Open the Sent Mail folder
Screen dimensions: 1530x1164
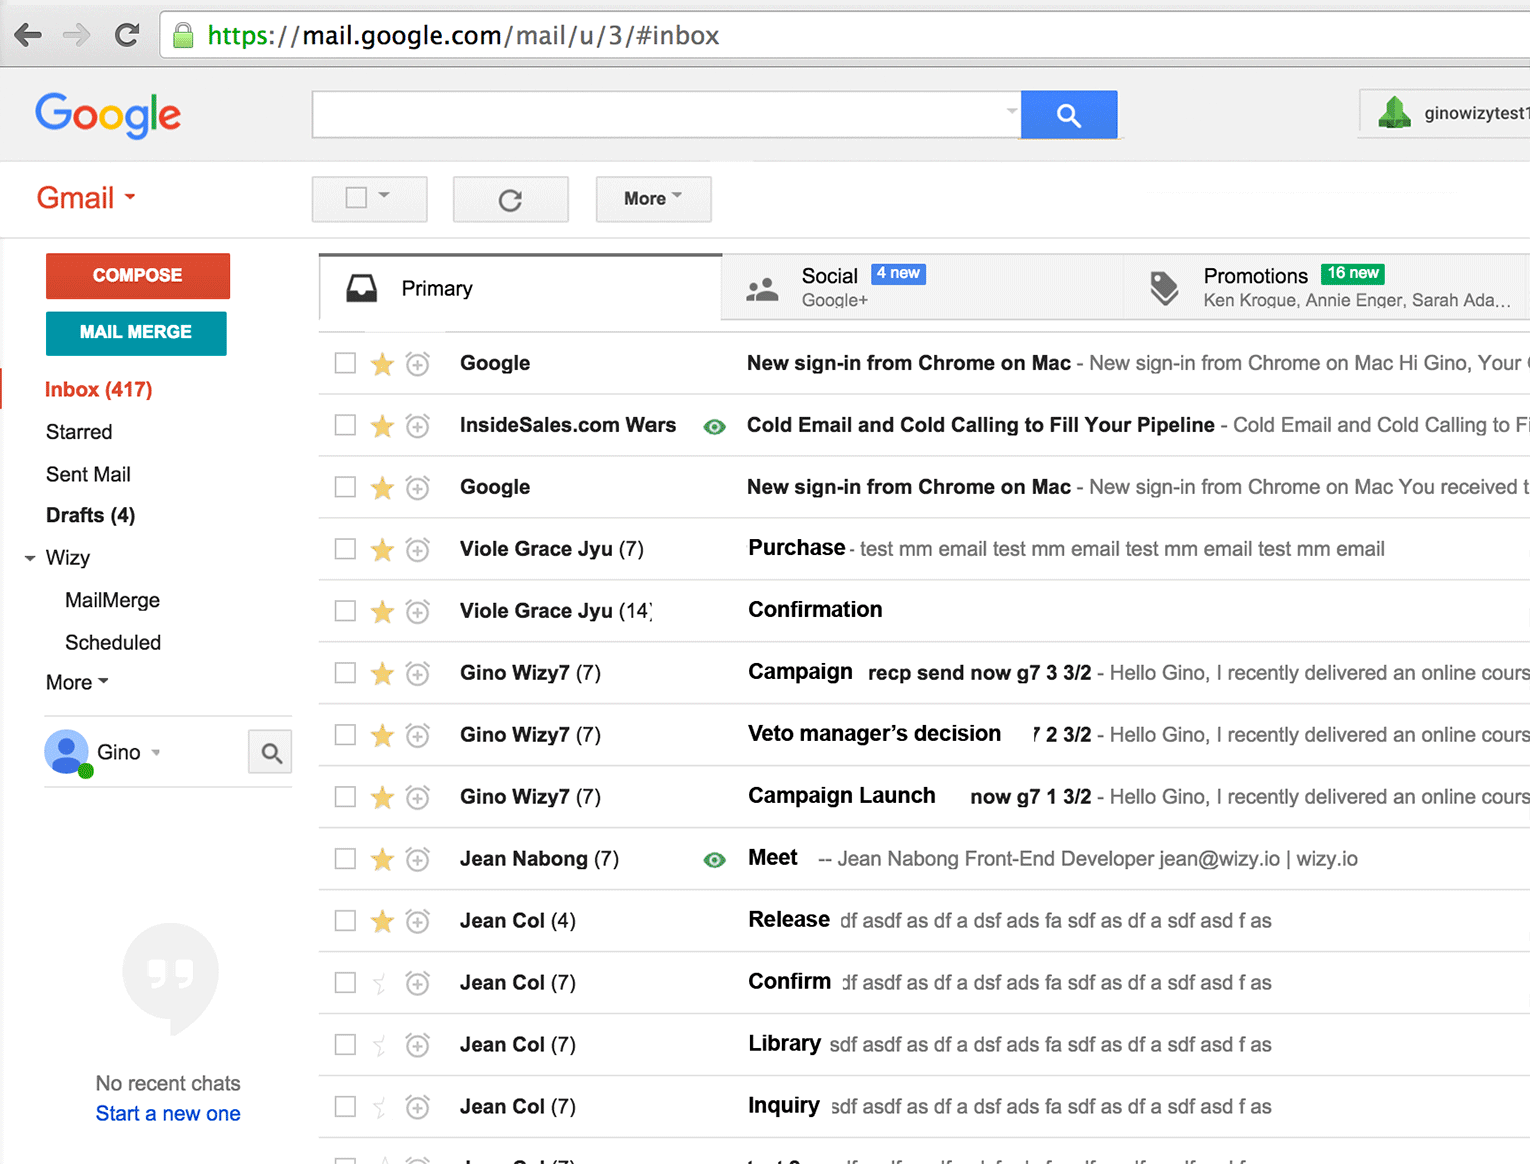click(x=88, y=474)
